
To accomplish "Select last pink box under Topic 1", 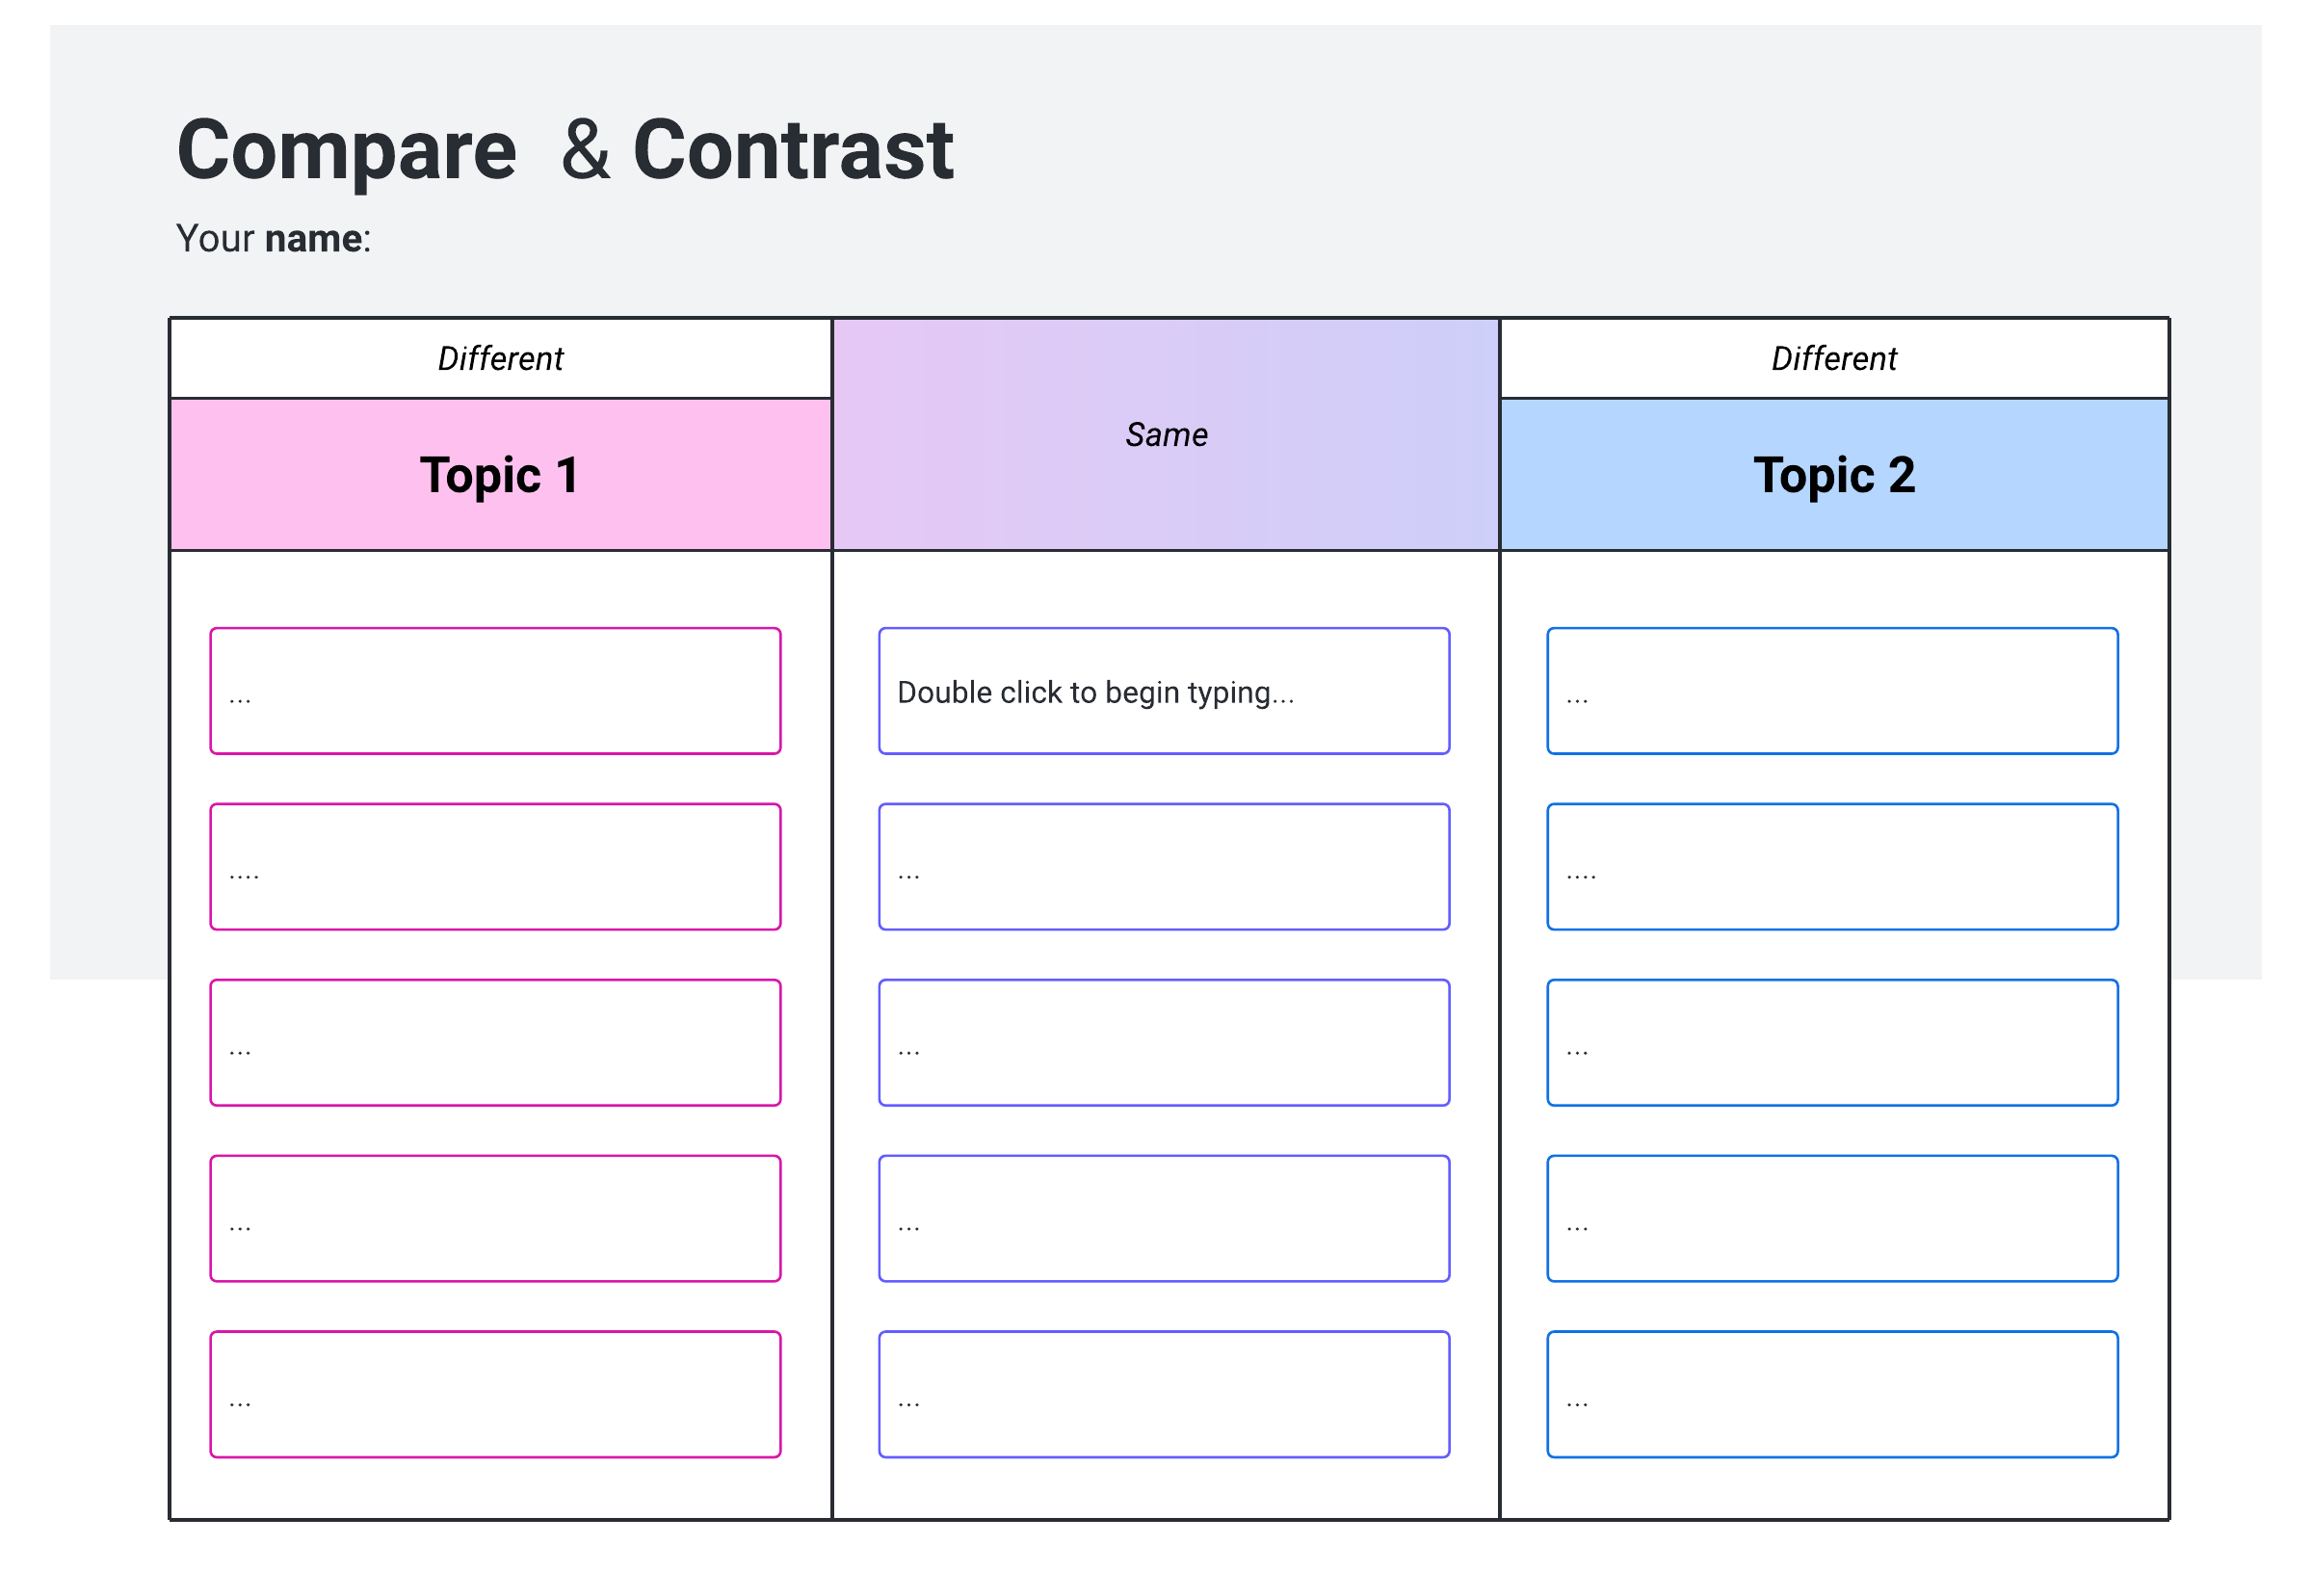I will point(495,1395).
